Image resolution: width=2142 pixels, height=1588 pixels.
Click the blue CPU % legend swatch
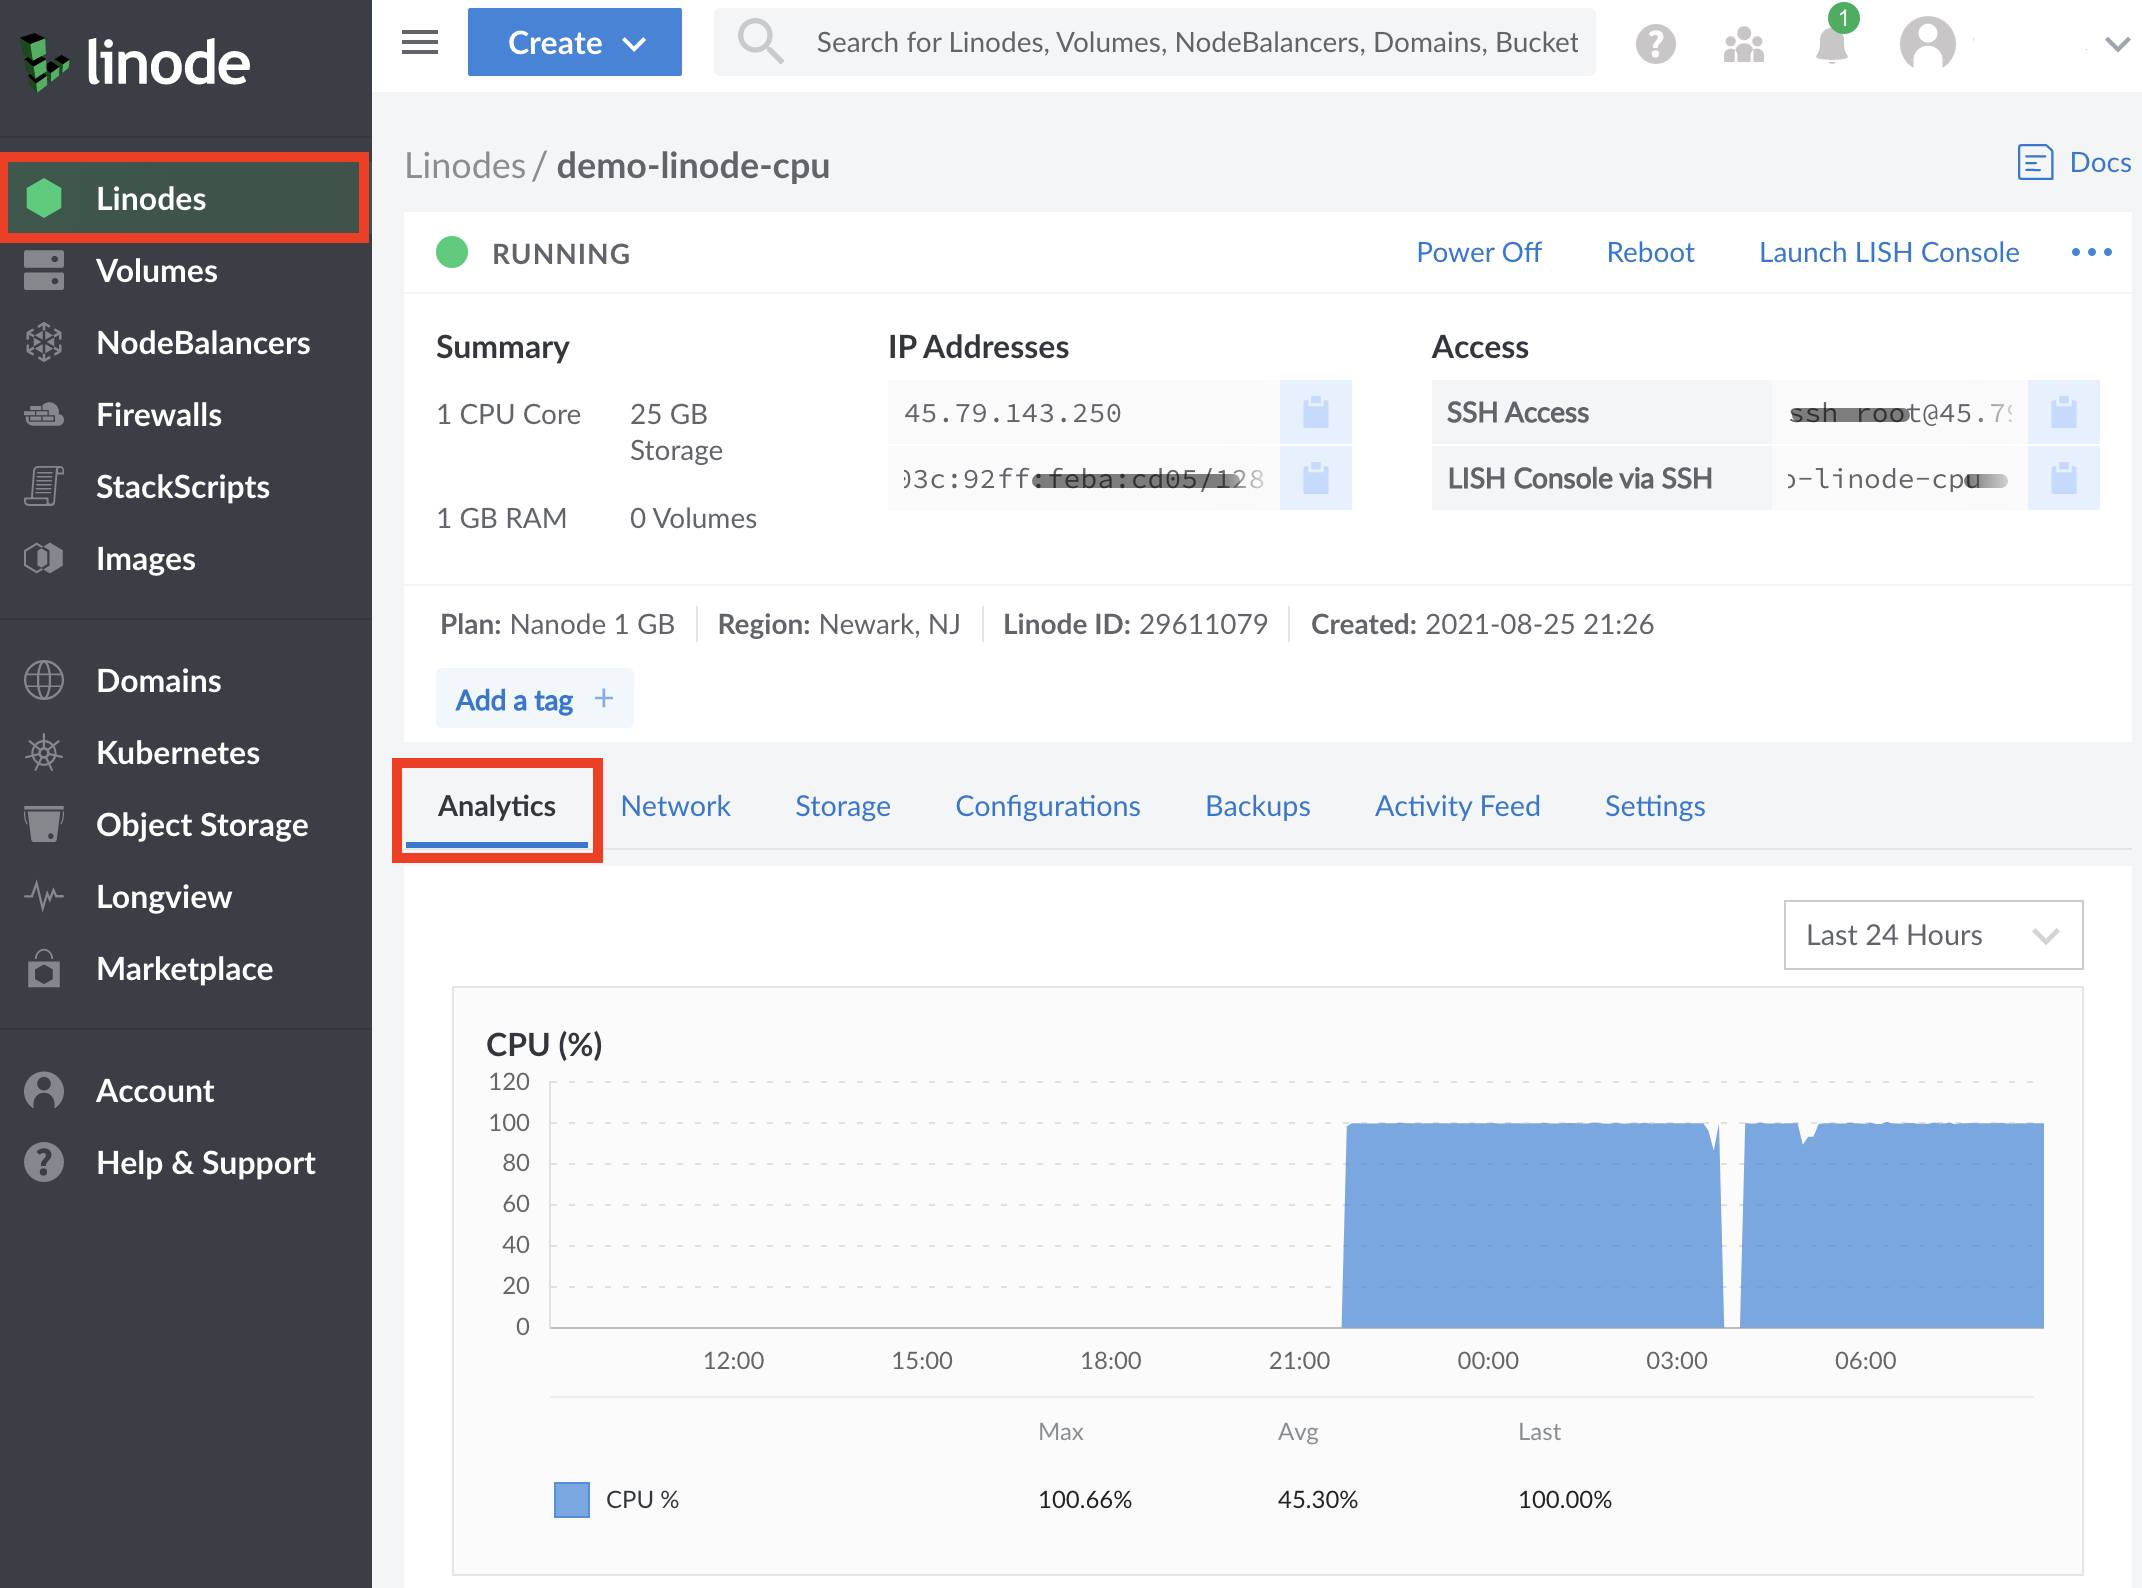570,1499
